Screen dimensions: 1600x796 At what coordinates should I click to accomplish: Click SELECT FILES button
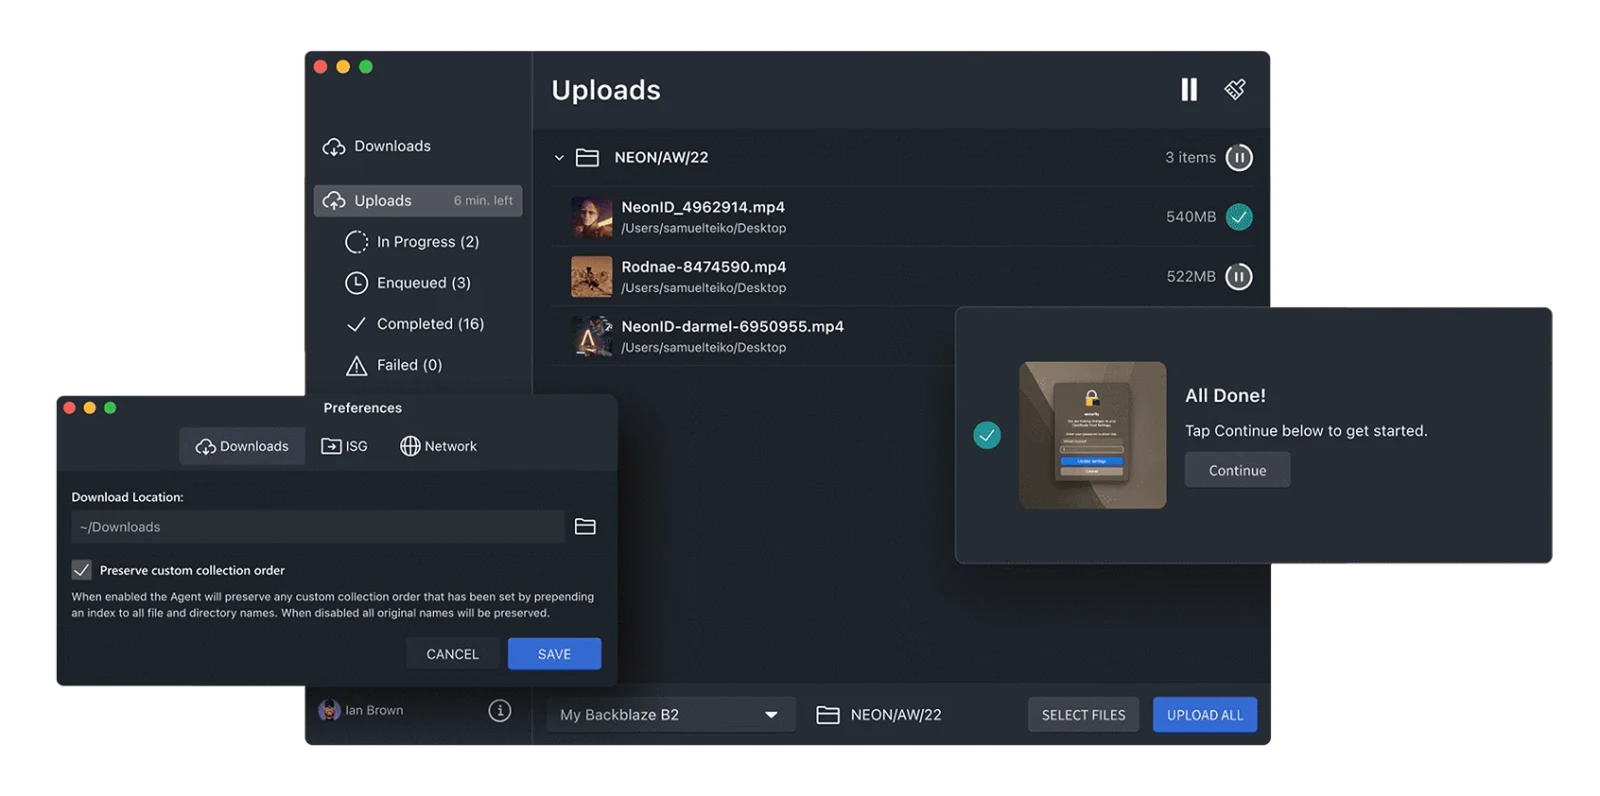1083,715
